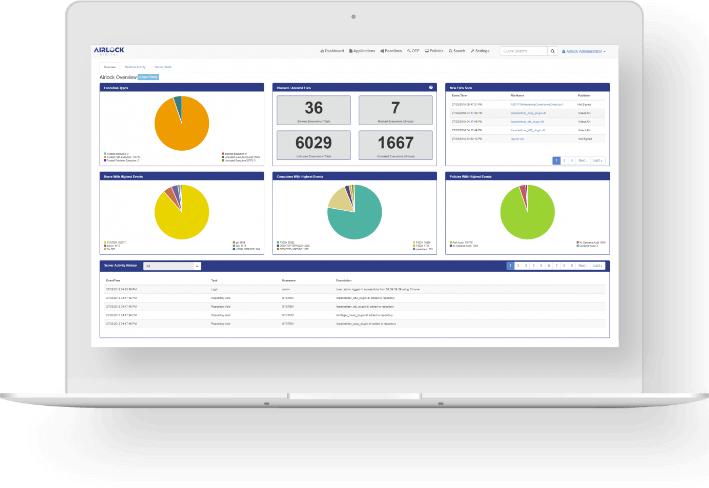
Task: Click the large teal slice of computers pie chart
Action: pyautogui.click(x=359, y=219)
